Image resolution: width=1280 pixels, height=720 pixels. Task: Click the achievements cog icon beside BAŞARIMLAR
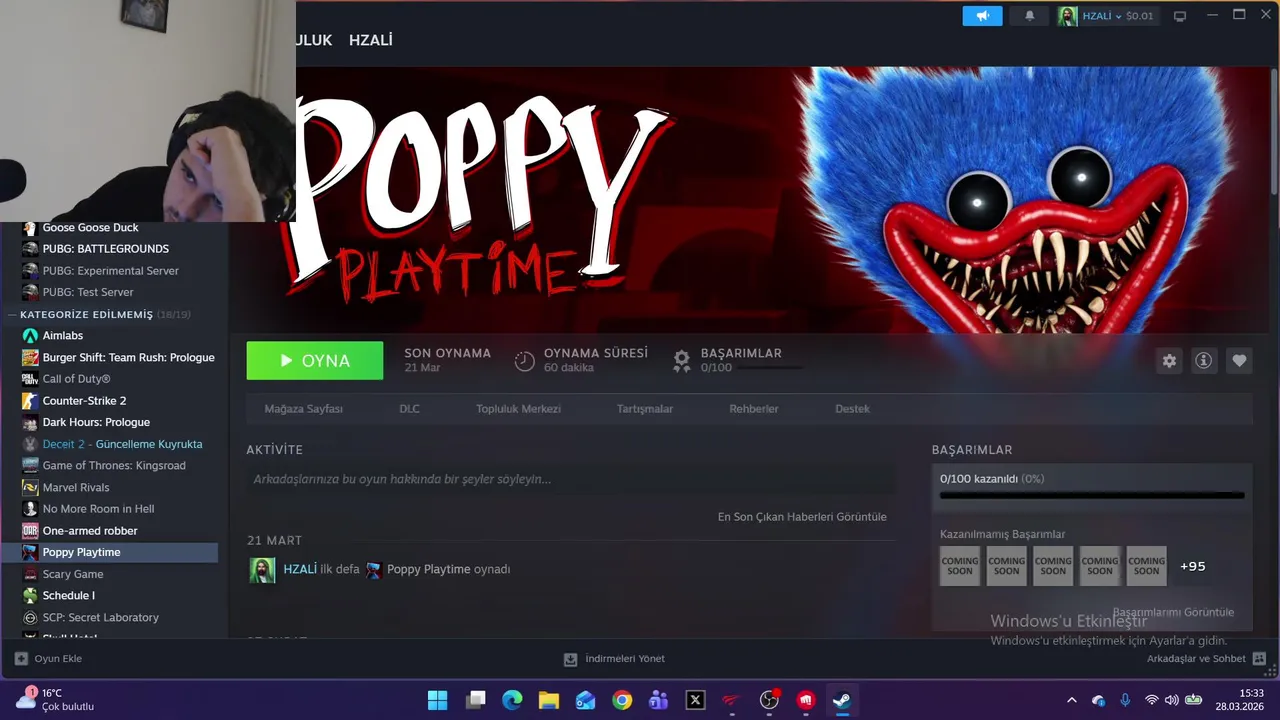(682, 361)
